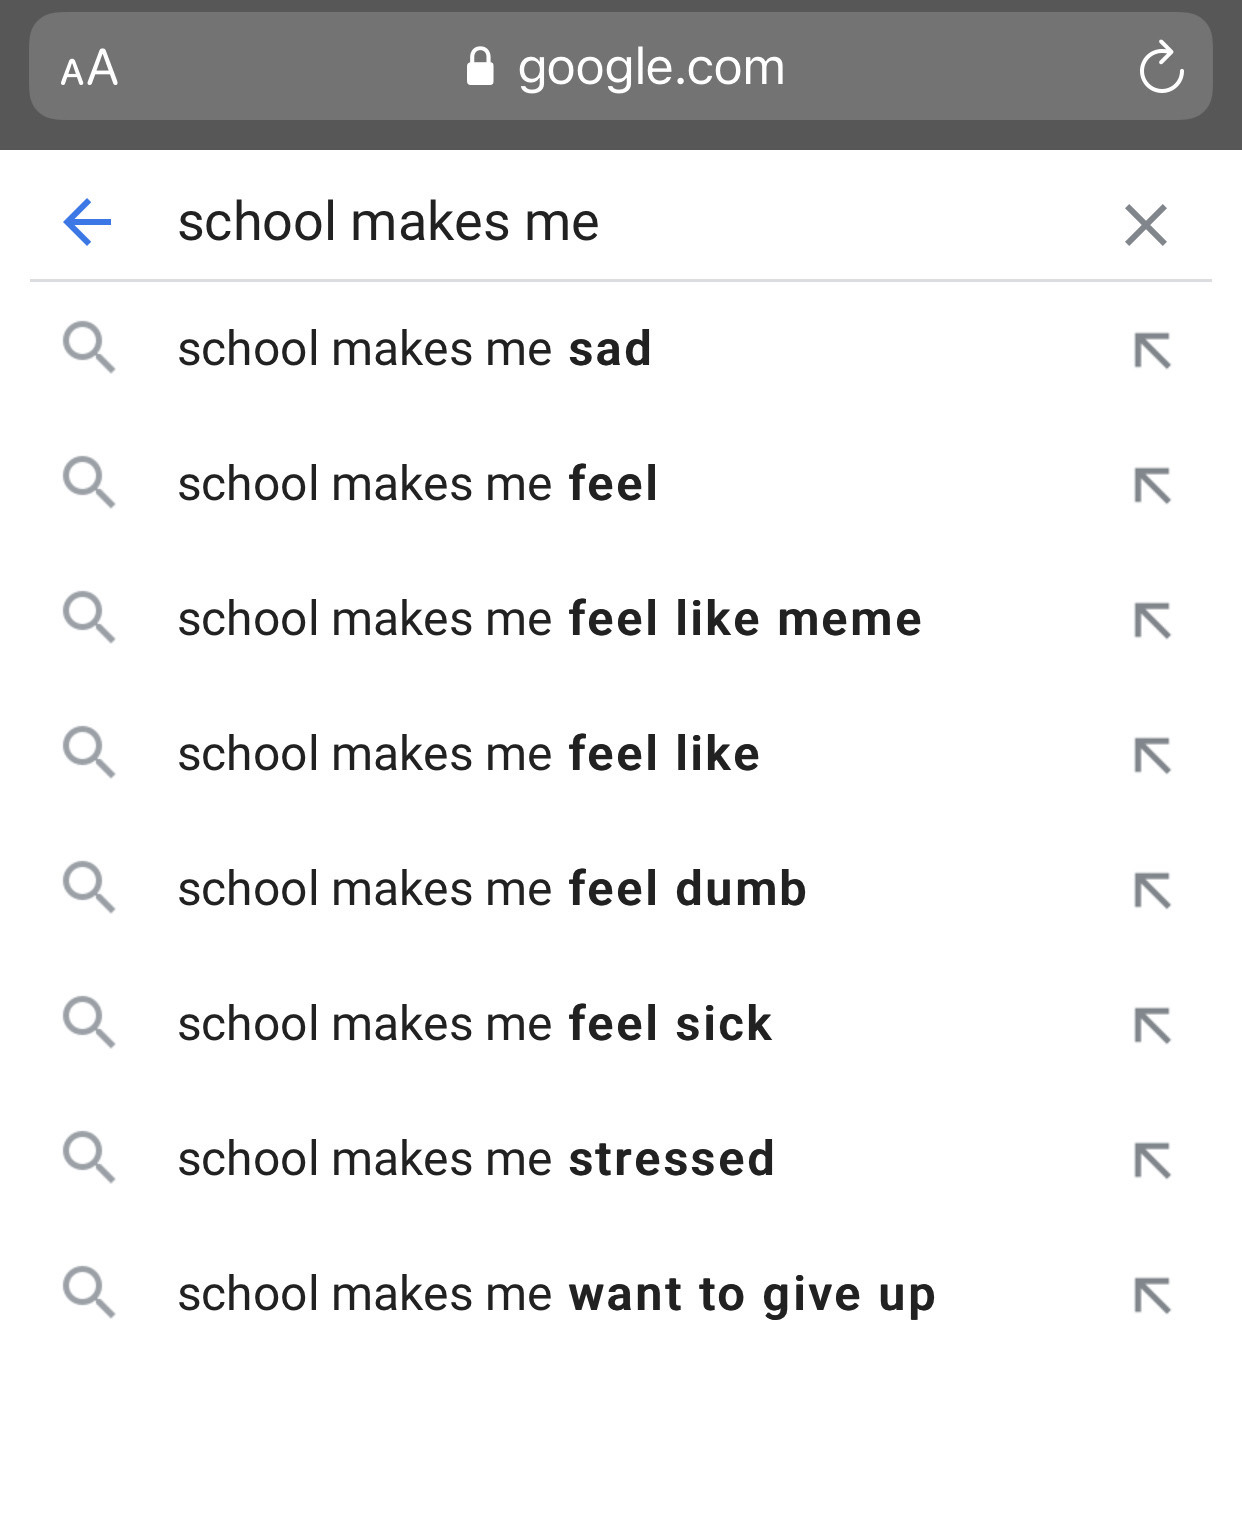This screenshot has height=1516, width=1242.
Task: Clear the search box with X
Action: click(x=1146, y=225)
